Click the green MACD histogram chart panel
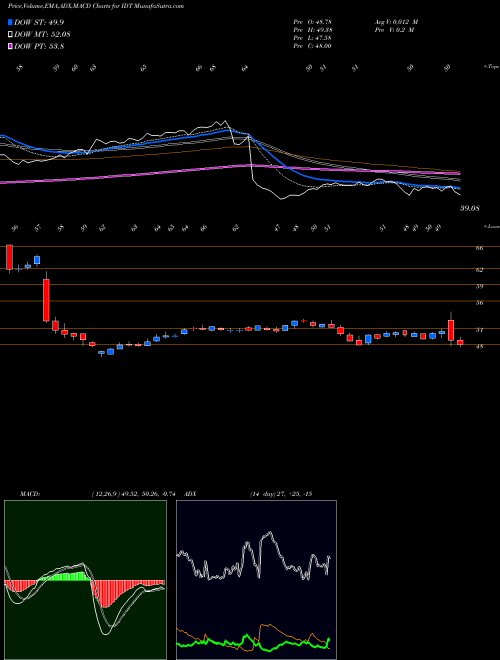 coord(85,580)
